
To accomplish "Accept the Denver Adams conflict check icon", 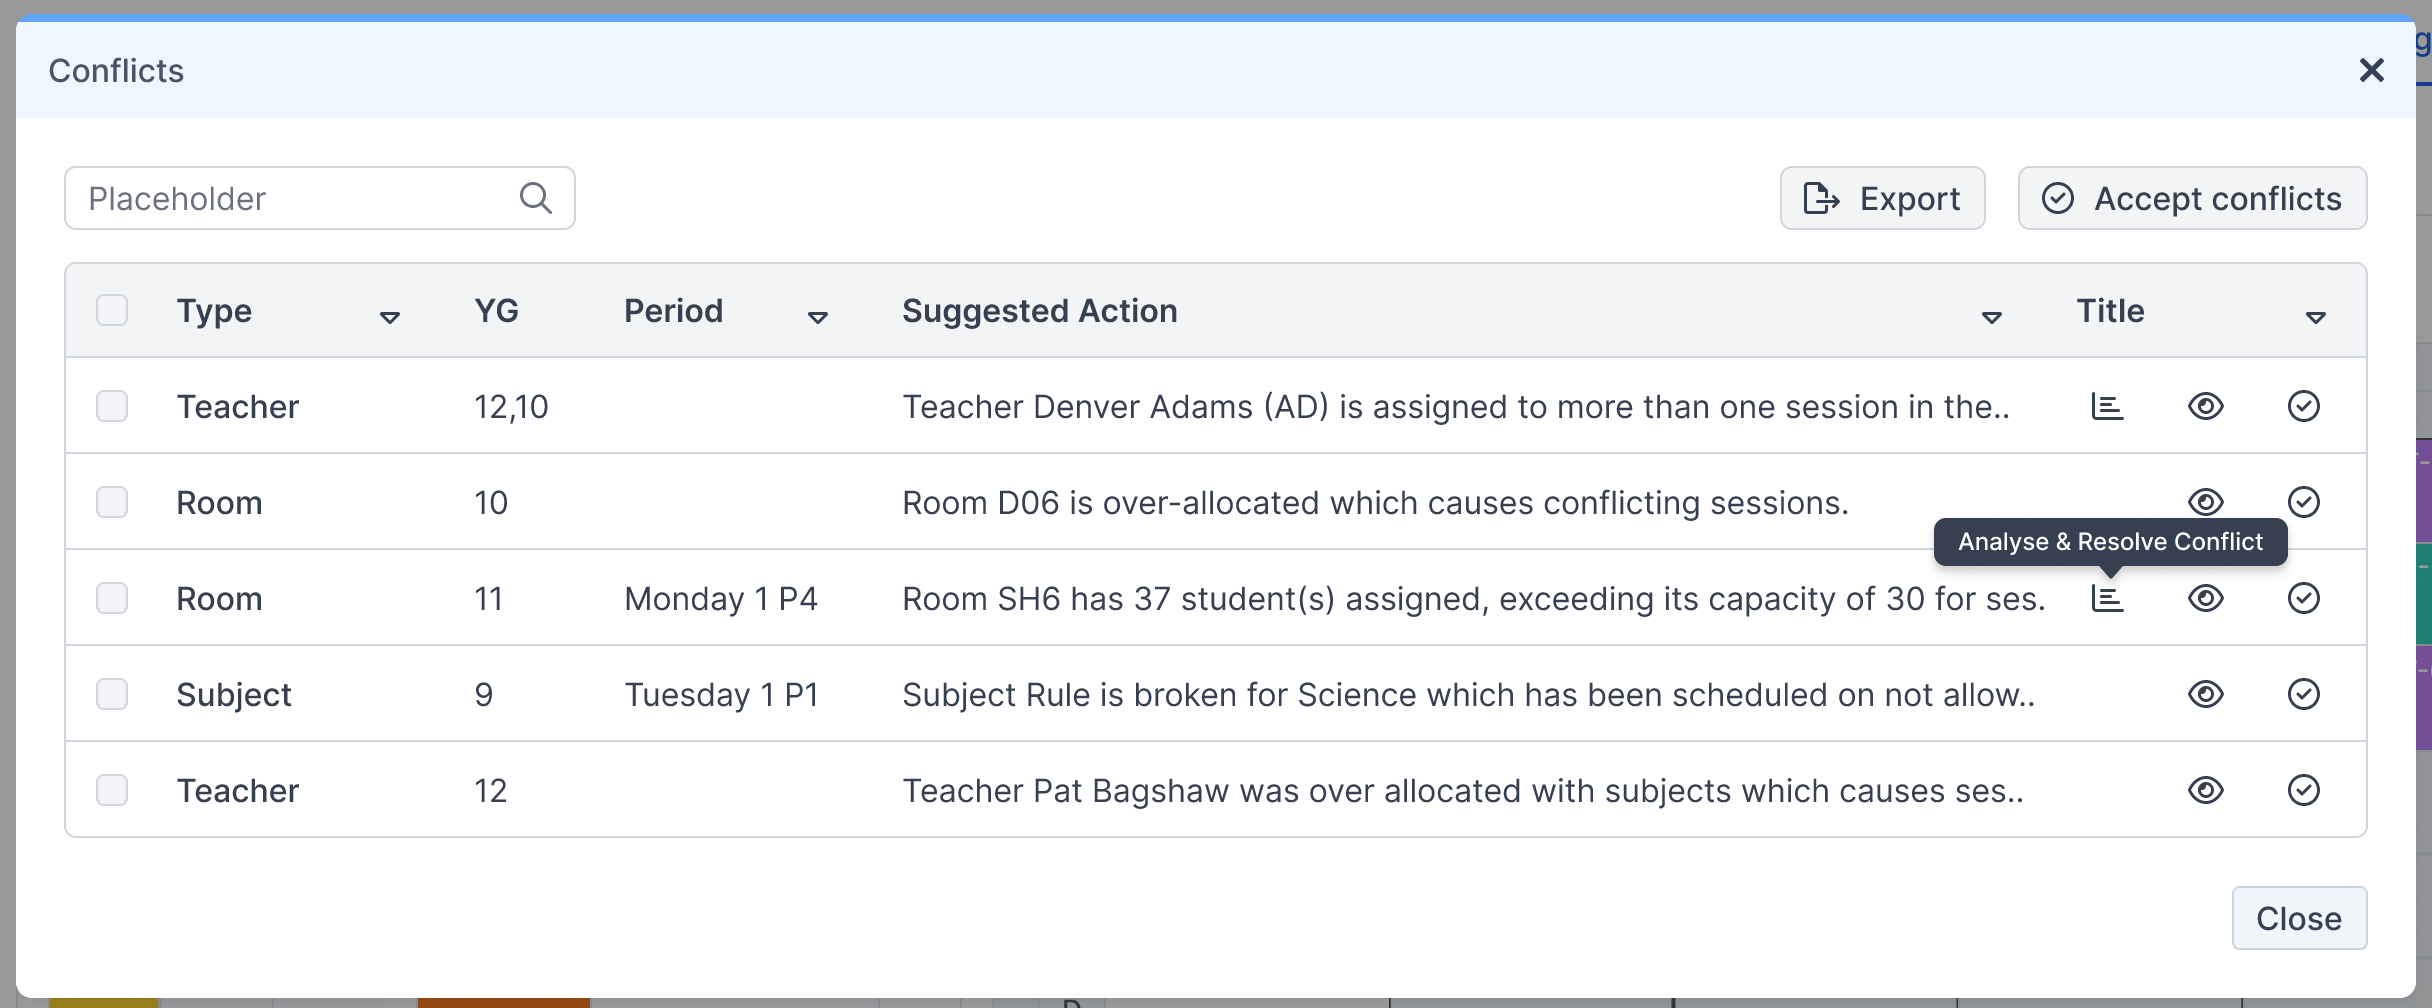I will pos(2303,406).
